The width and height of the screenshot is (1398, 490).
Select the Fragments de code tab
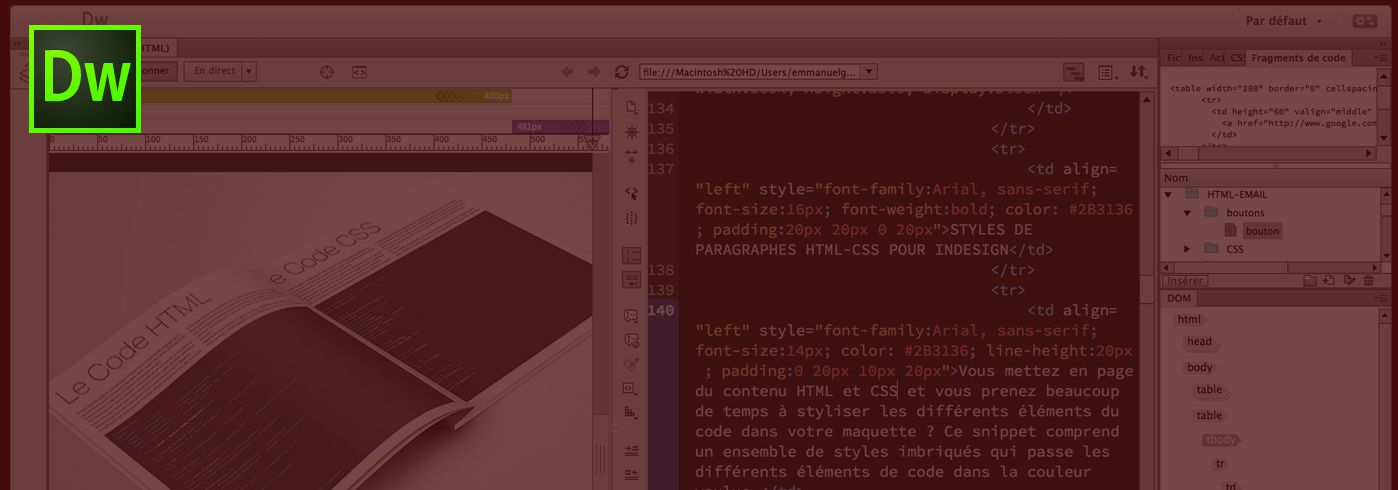point(1298,58)
